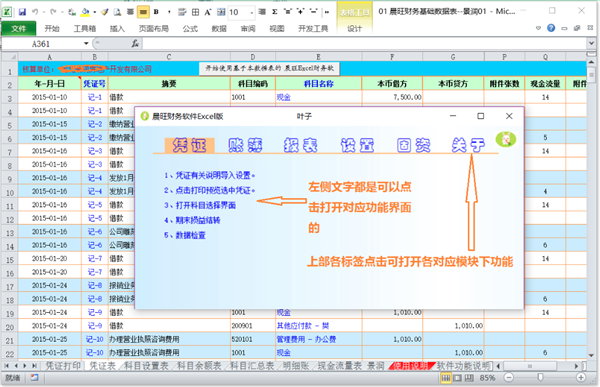Click the Save icon in quick access toolbar

[22, 12]
